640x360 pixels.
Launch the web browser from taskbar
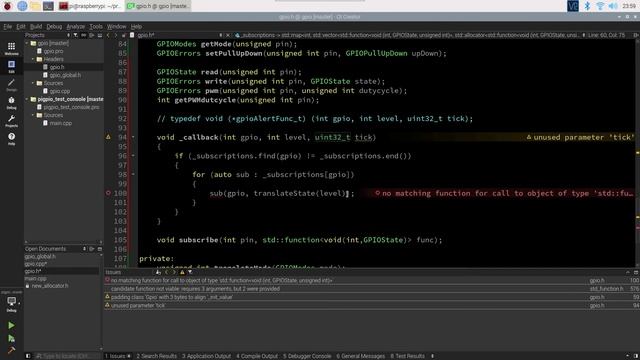[x=22, y=6]
